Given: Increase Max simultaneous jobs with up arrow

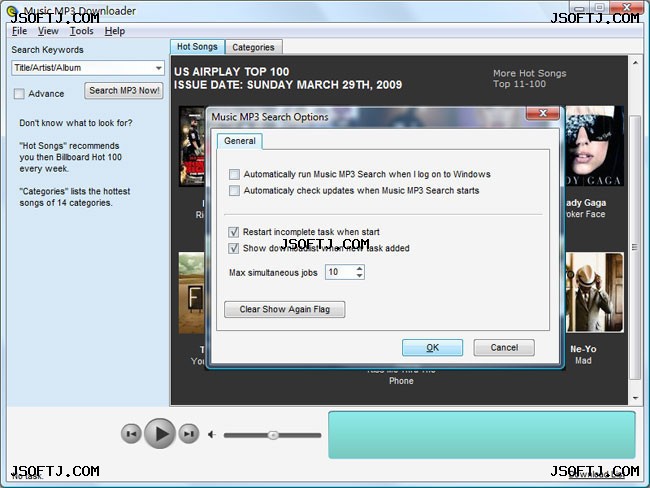Looking at the screenshot, I should 359,269.
